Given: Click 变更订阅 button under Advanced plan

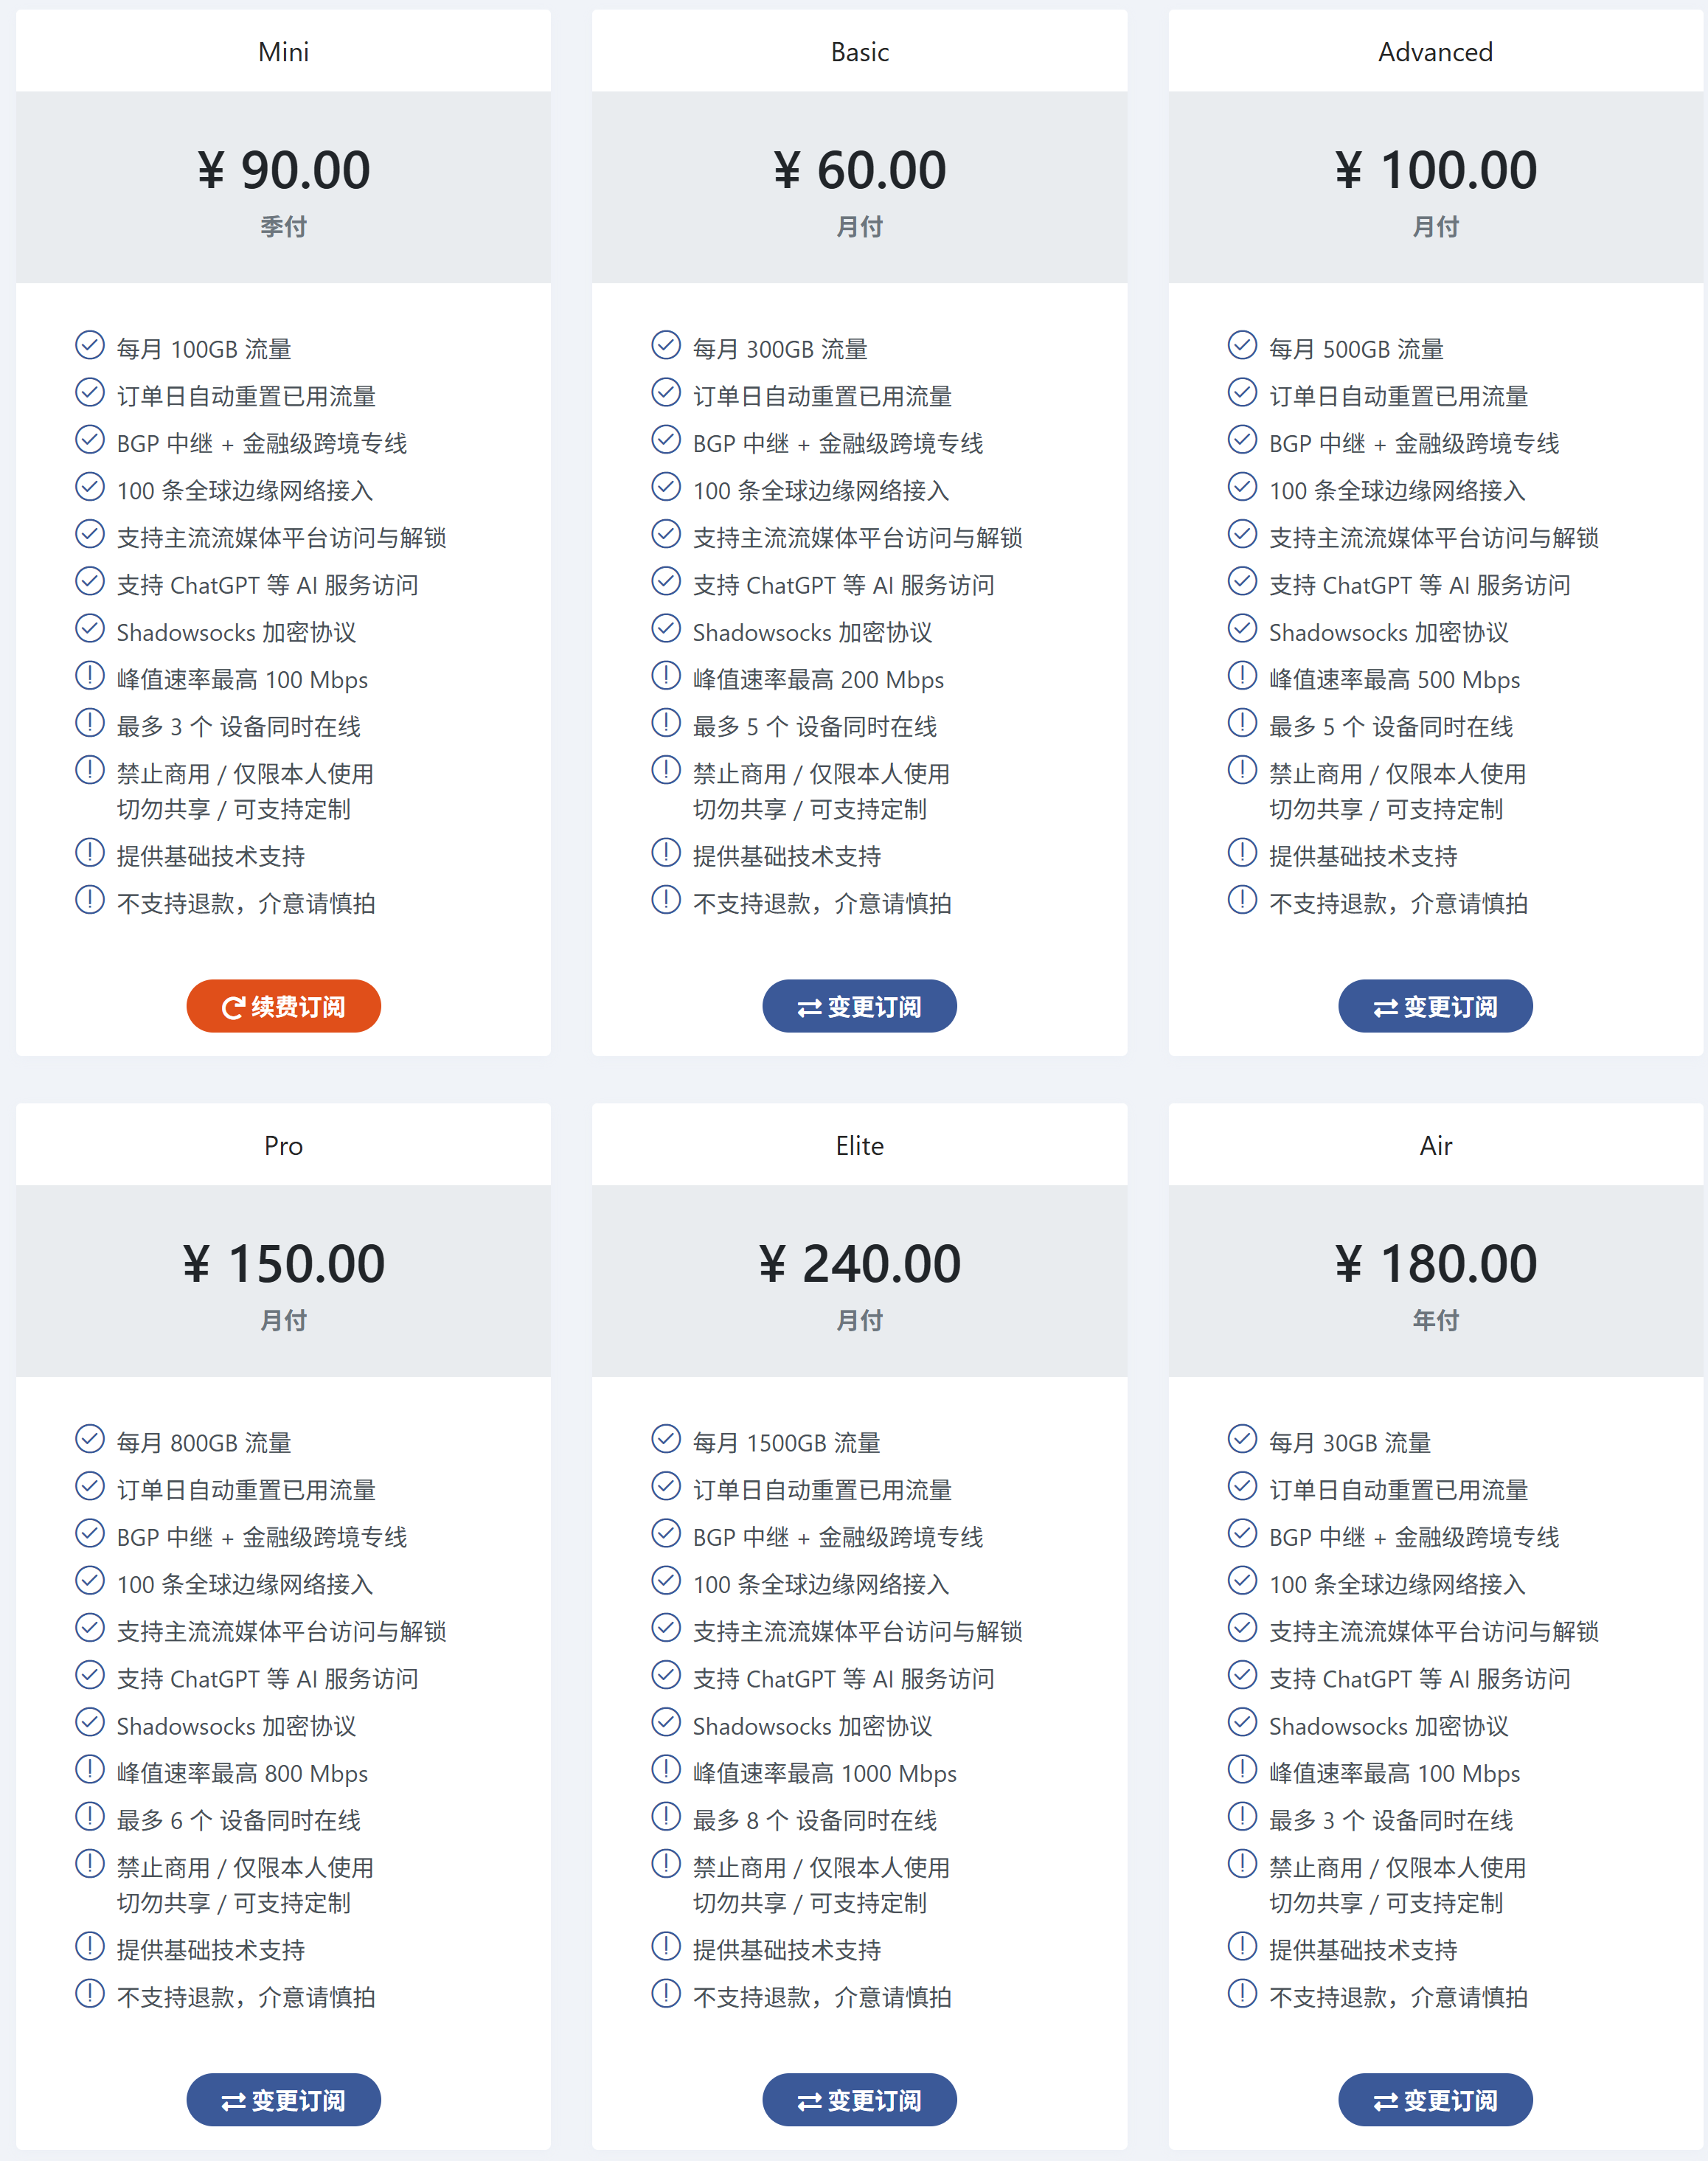Looking at the screenshot, I should [x=1435, y=1006].
